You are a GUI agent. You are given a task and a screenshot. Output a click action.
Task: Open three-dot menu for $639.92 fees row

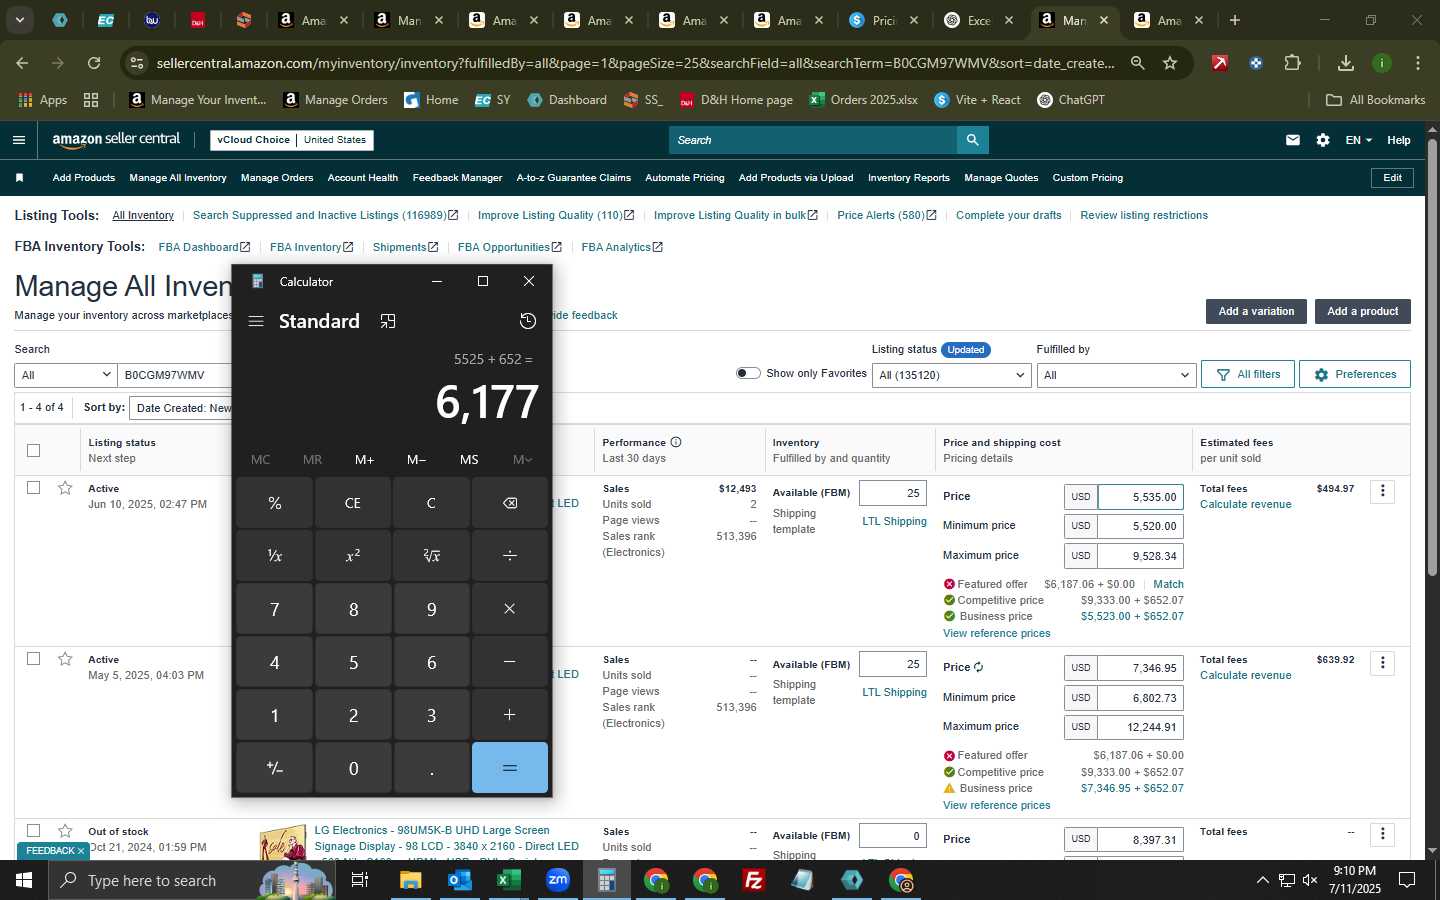(1383, 662)
